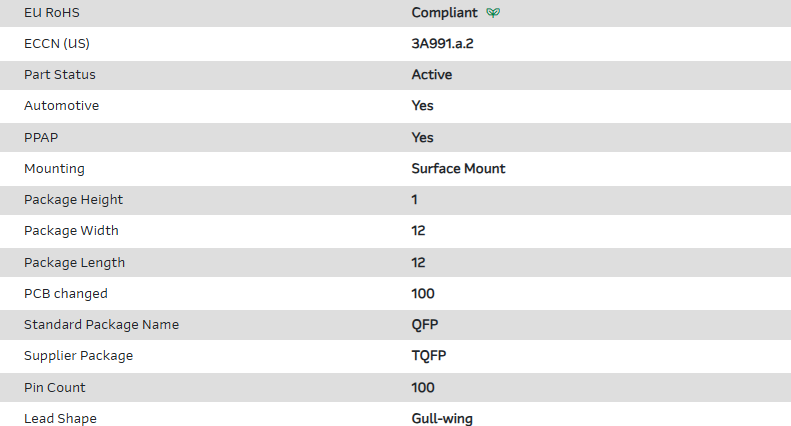Select the QFP package value
The height and width of the screenshot is (426, 791).
point(425,325)
